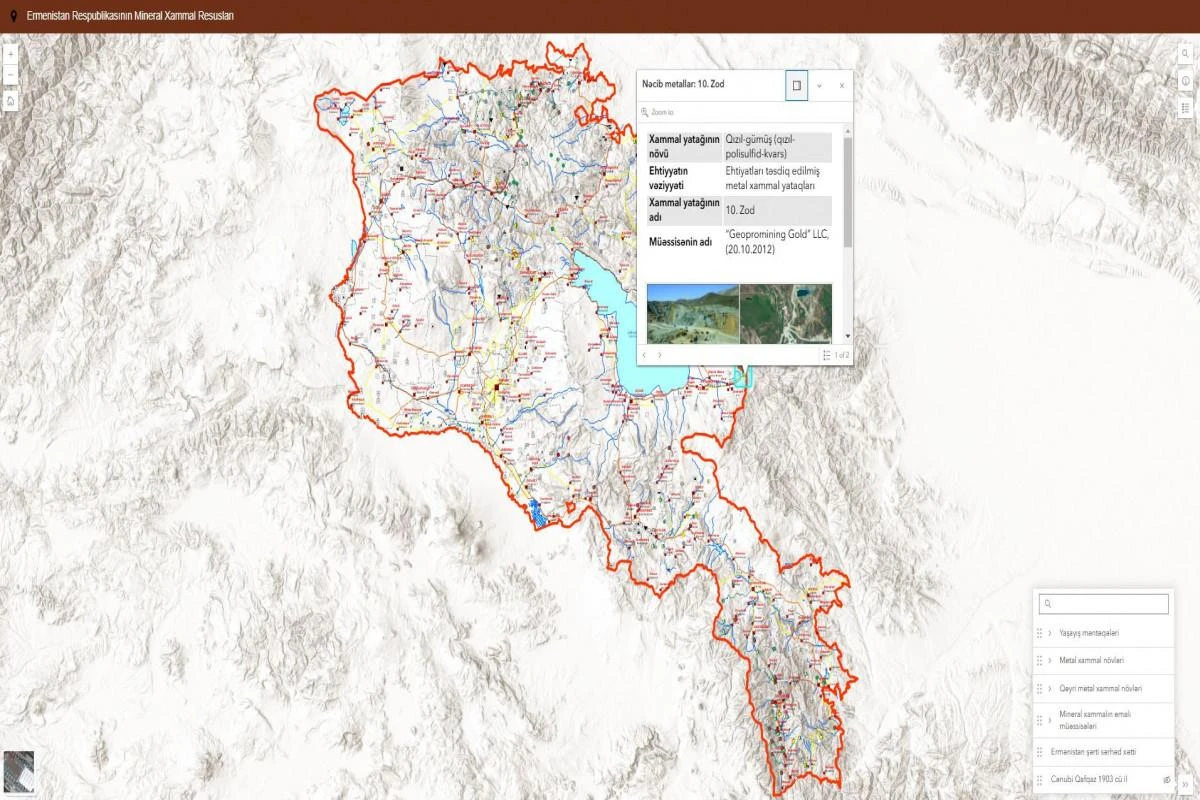The width and height of the screenshot is (1200, 800).
Task: Open the 1 of 2 feature list
Action: (x=836, y=355)
